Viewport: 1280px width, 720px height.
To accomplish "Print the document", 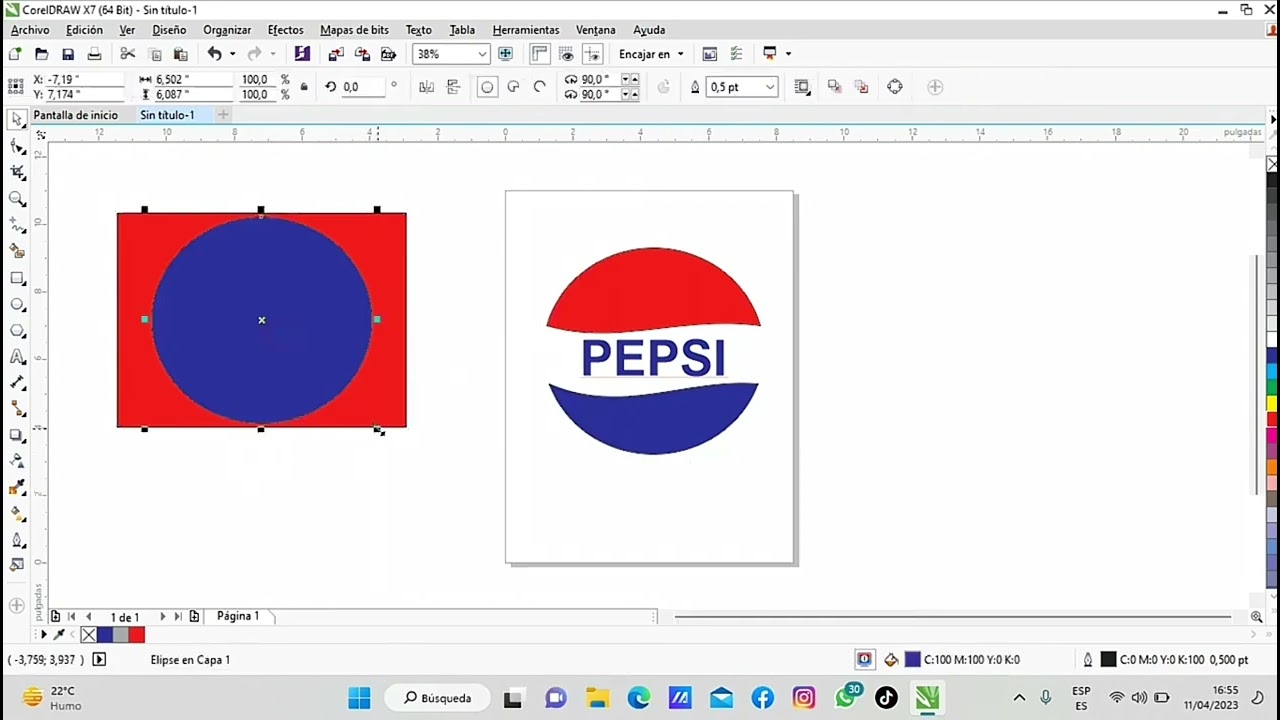I will pyautogui.click(x=94, y=54).
